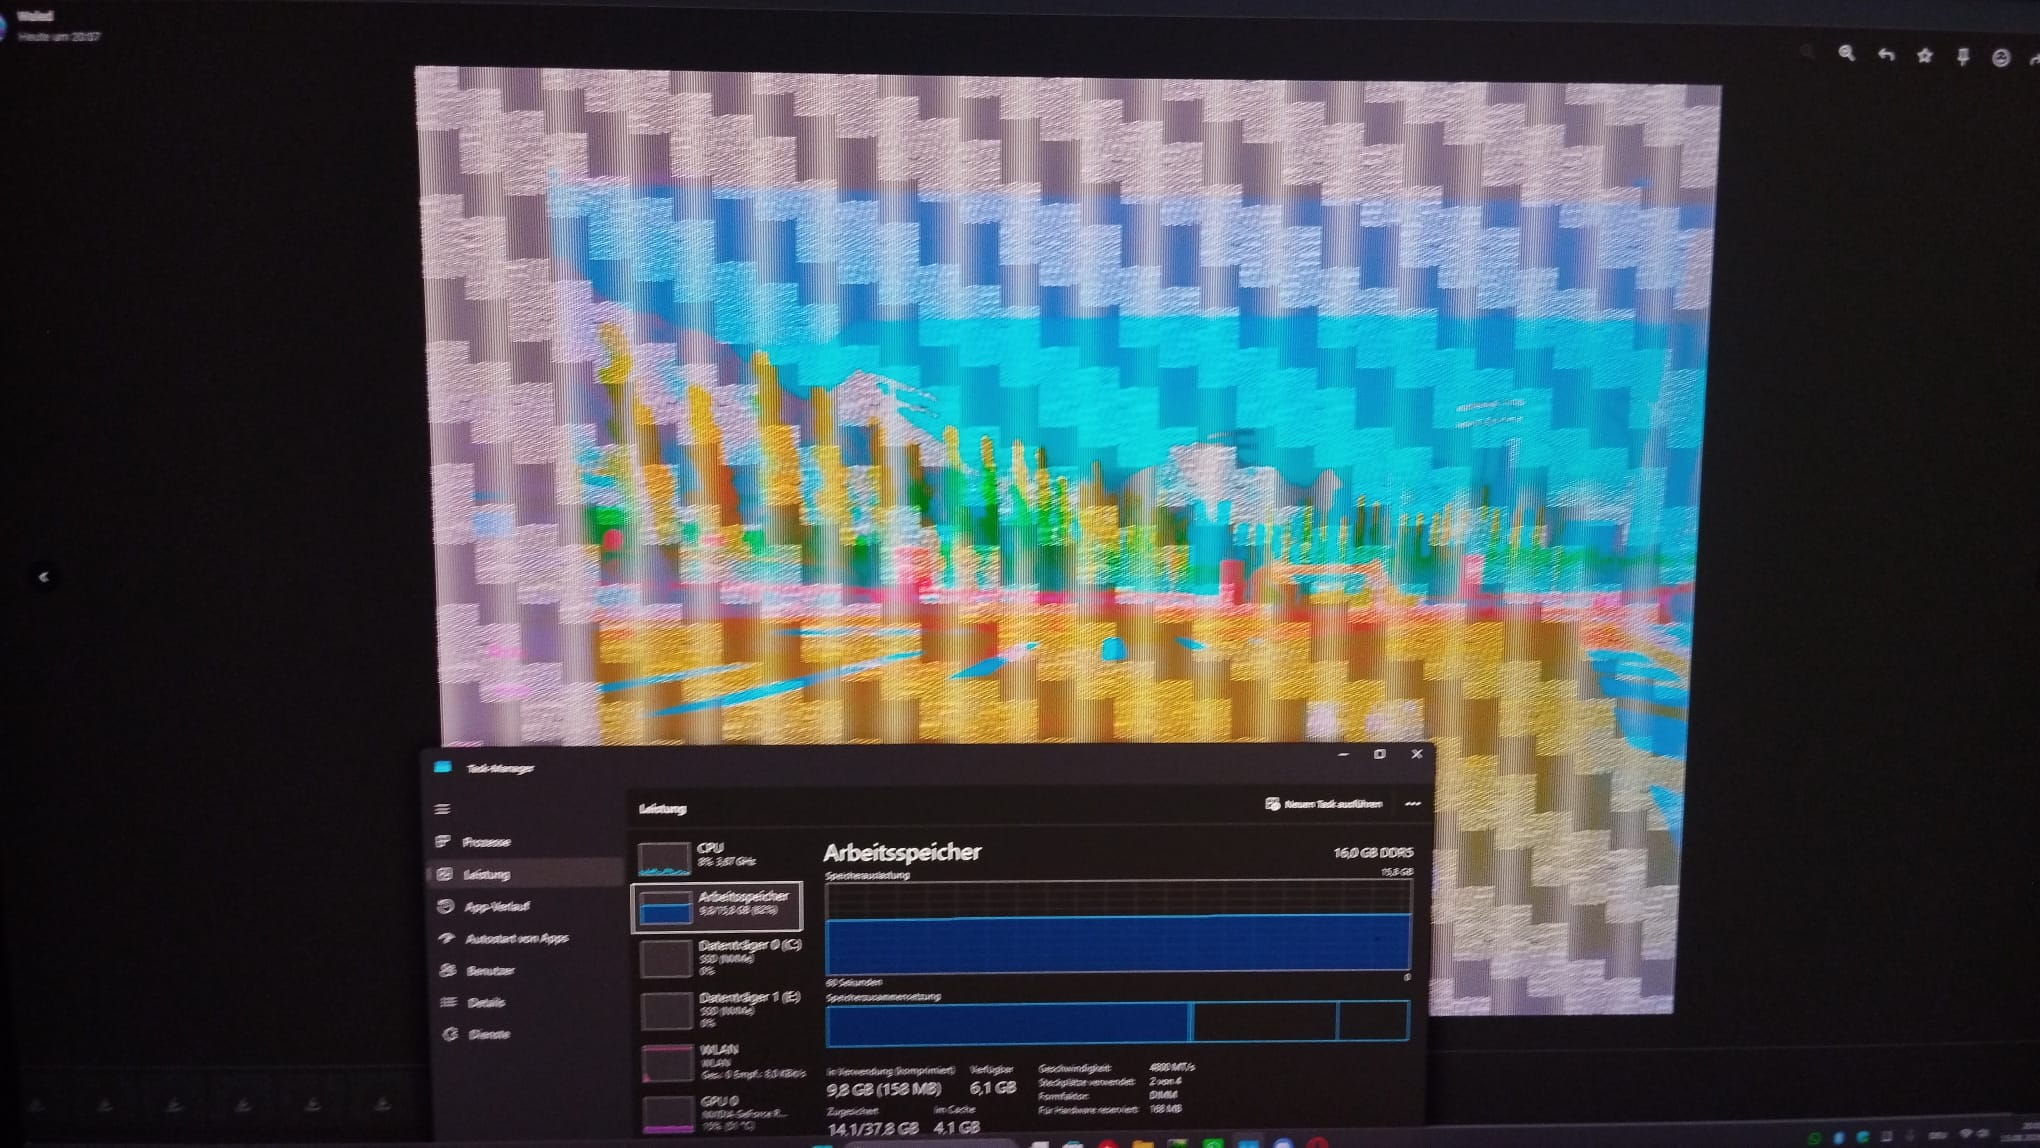Viewport: 2040px width, 1148px height.
Task: Open the three-dots more options menu
Action: [1413, 803]
